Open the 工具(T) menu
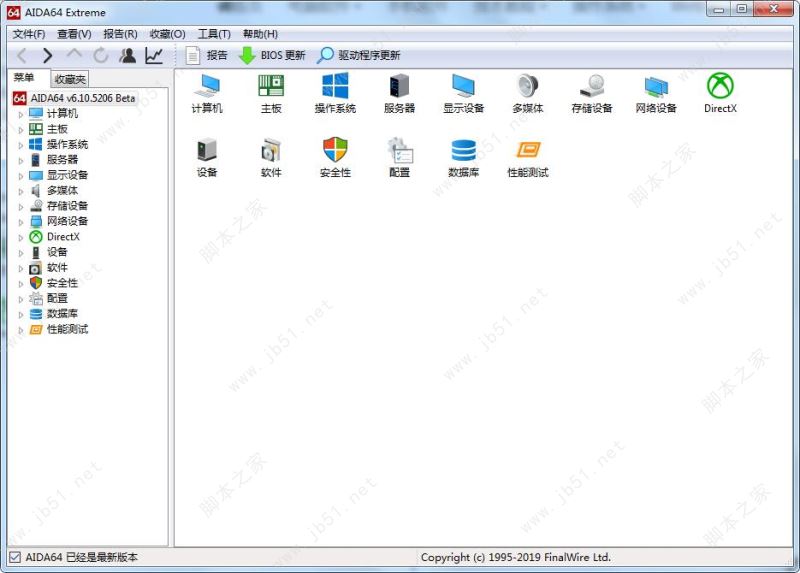Screen dimensions: 800x573 (x=214, y=34)
